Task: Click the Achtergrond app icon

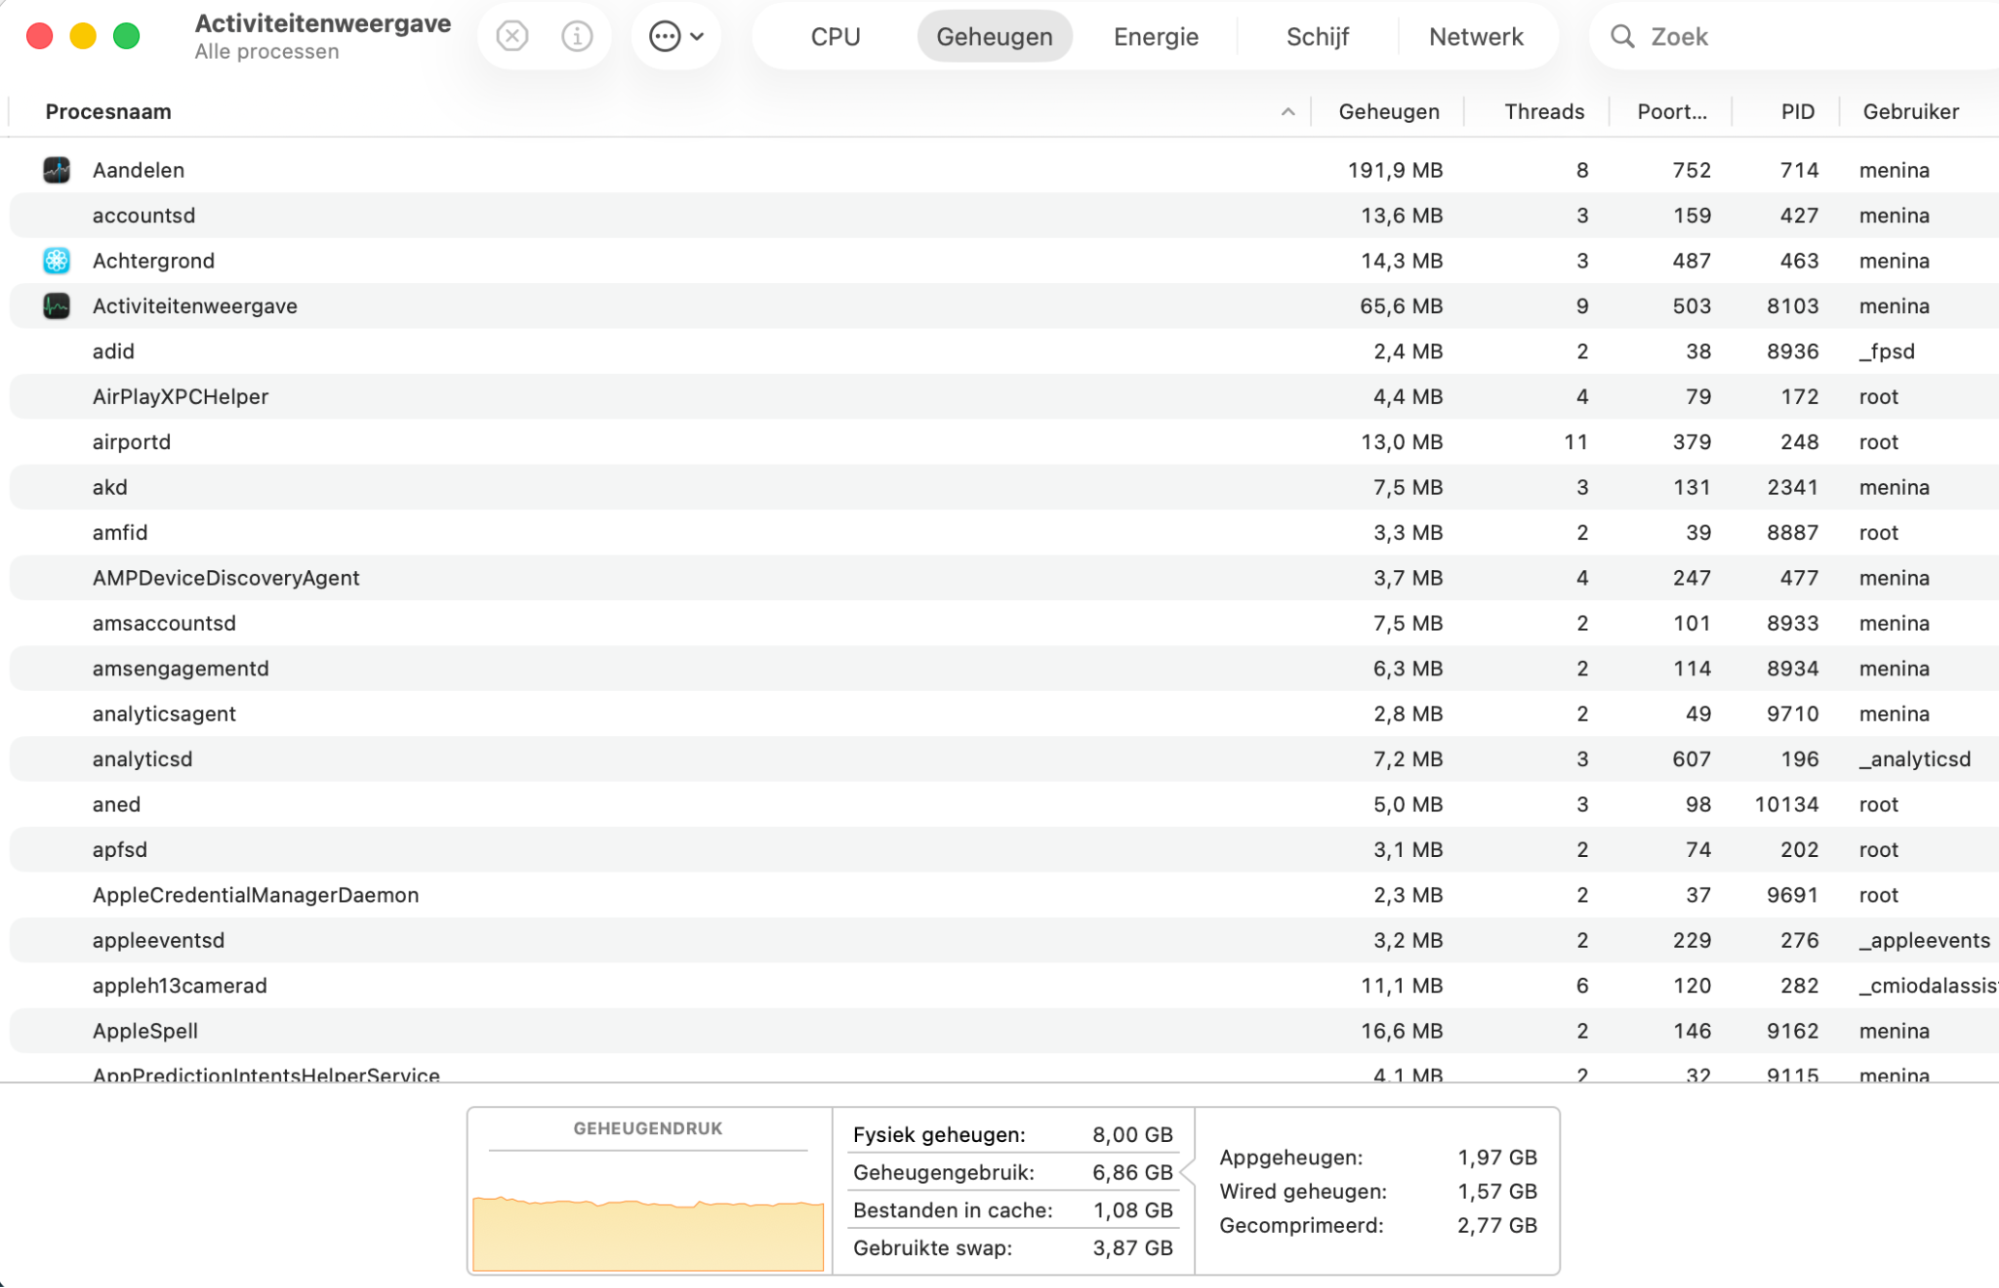Action: point(57,261)
